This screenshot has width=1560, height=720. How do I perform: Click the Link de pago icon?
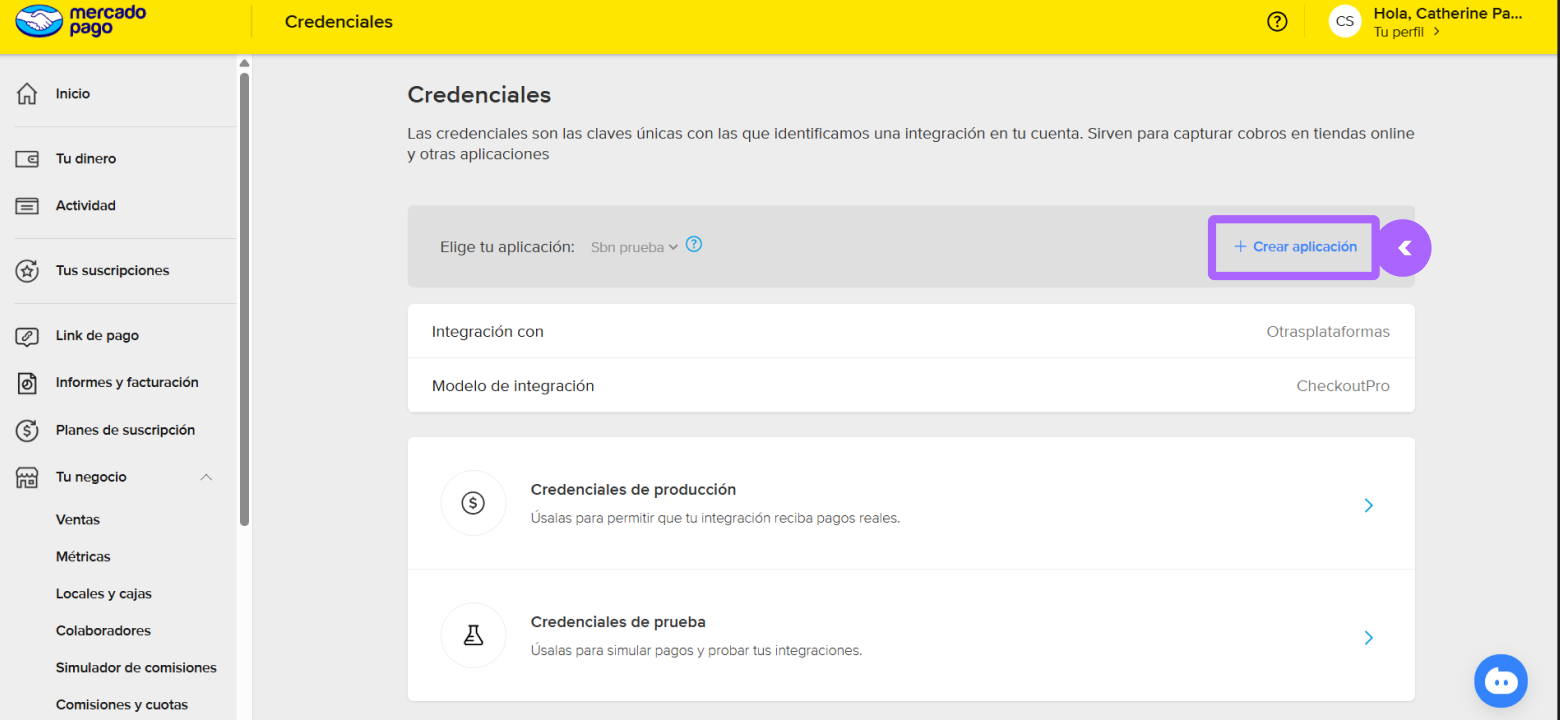[27, 336]
